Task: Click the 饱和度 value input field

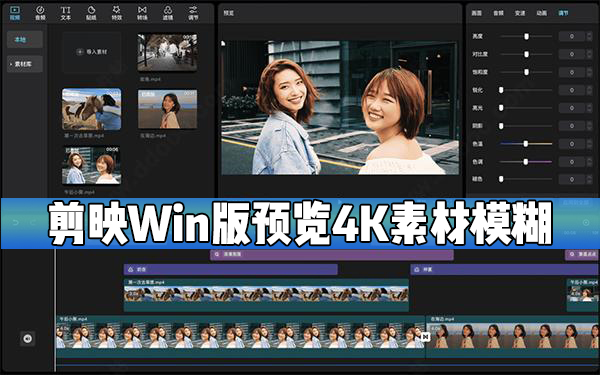Action: (572, 72)
